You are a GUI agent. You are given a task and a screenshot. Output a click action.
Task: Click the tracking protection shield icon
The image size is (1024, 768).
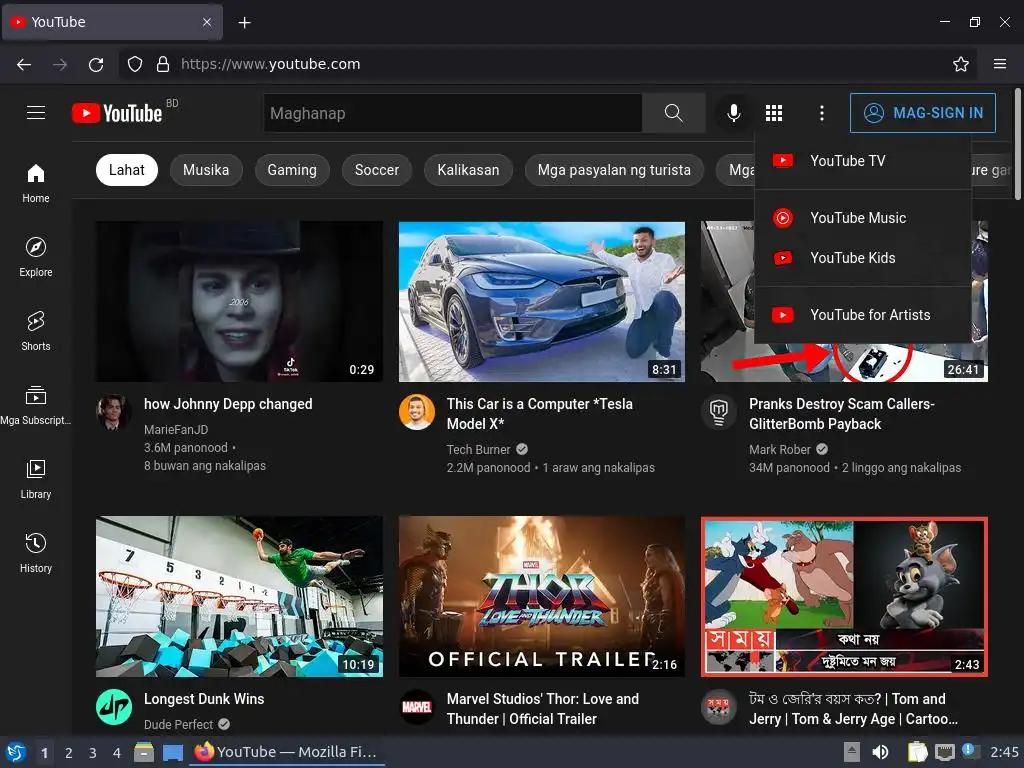tap(135, 64)
